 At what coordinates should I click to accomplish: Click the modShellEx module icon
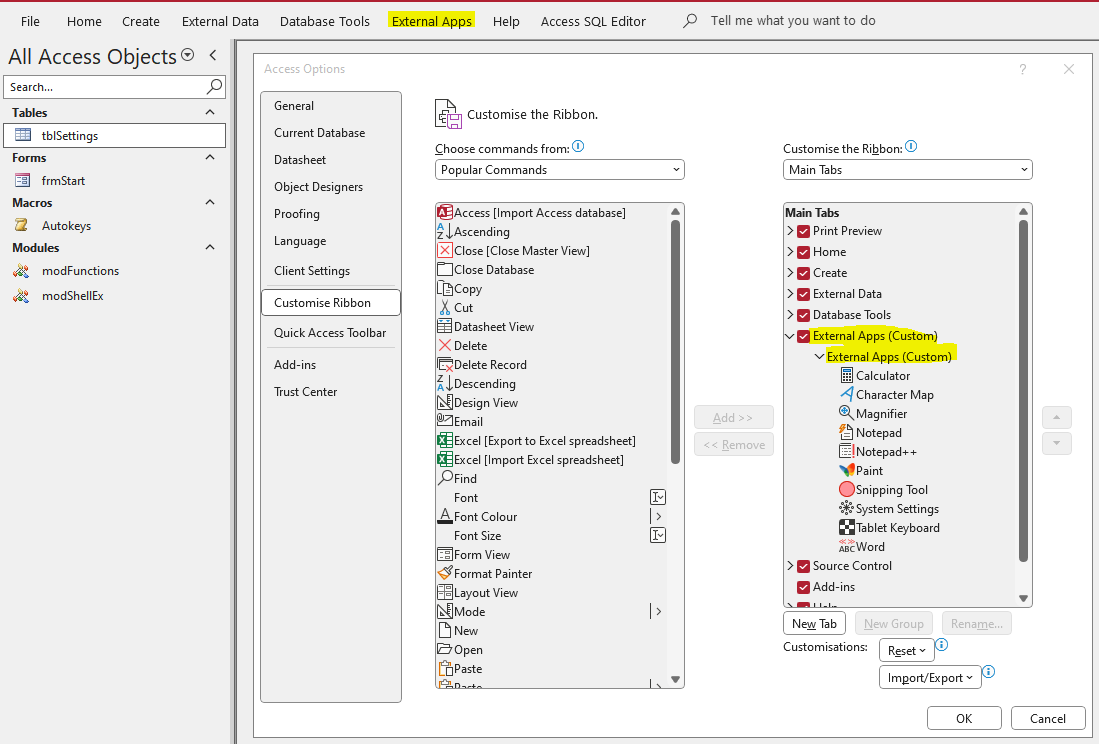[22, 296]
